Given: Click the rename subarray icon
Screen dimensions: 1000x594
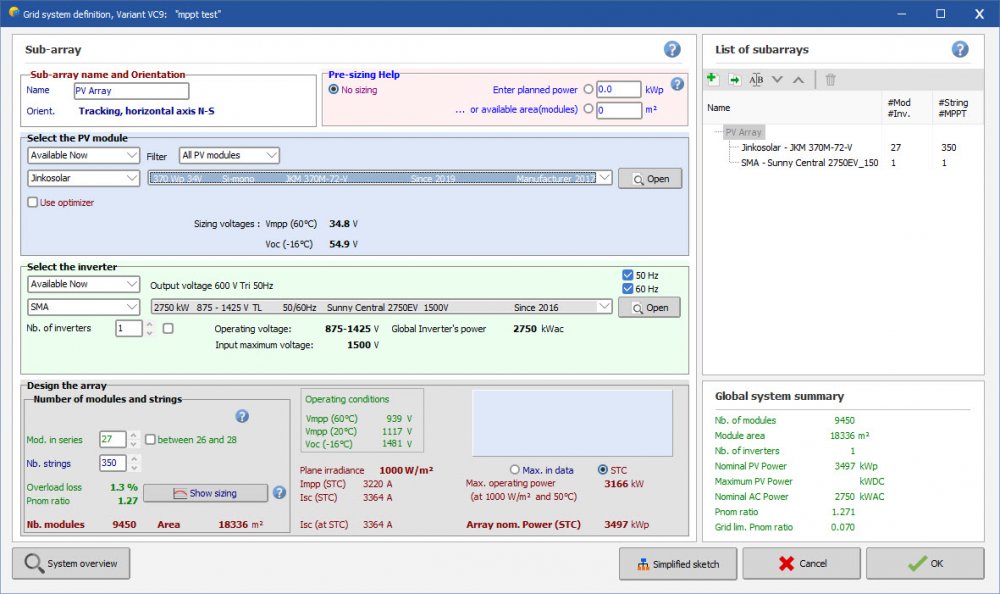Looking at the screenshot, I should 756,79.
